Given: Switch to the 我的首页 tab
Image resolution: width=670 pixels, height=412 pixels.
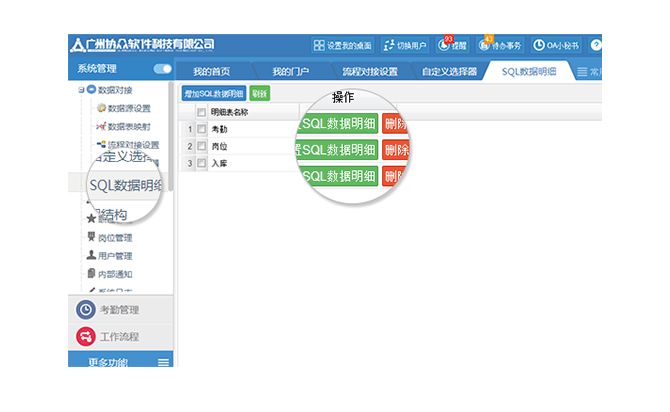Looking at the screenshot, I should pyautogui.click(x=211, y=72).
